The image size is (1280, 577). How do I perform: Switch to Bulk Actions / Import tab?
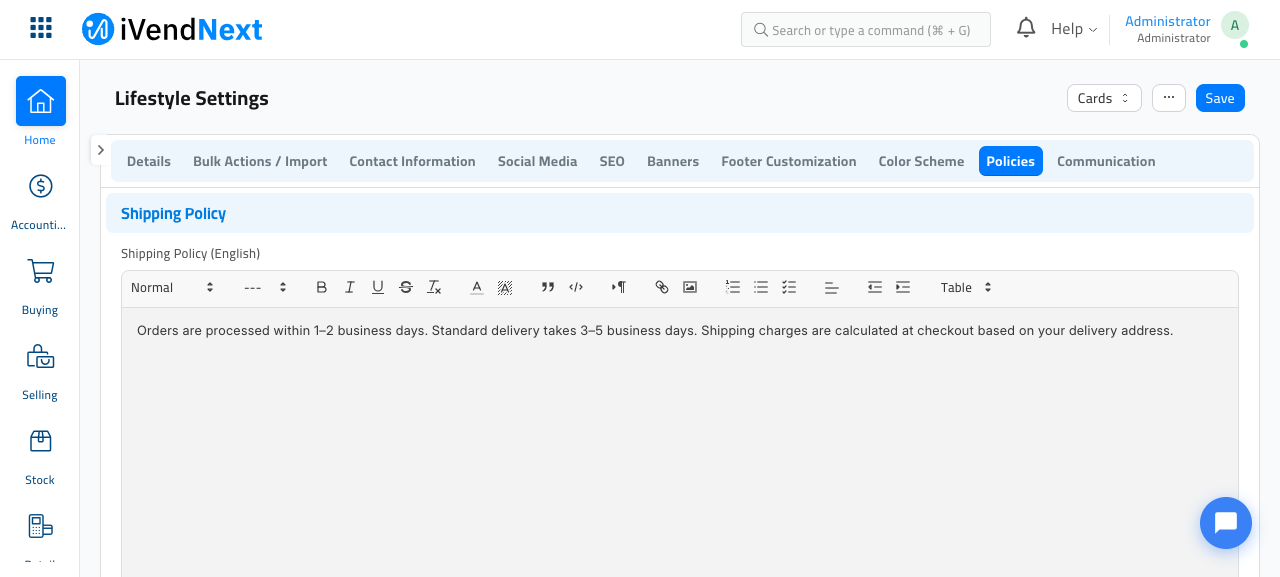(x=260, y=161)
